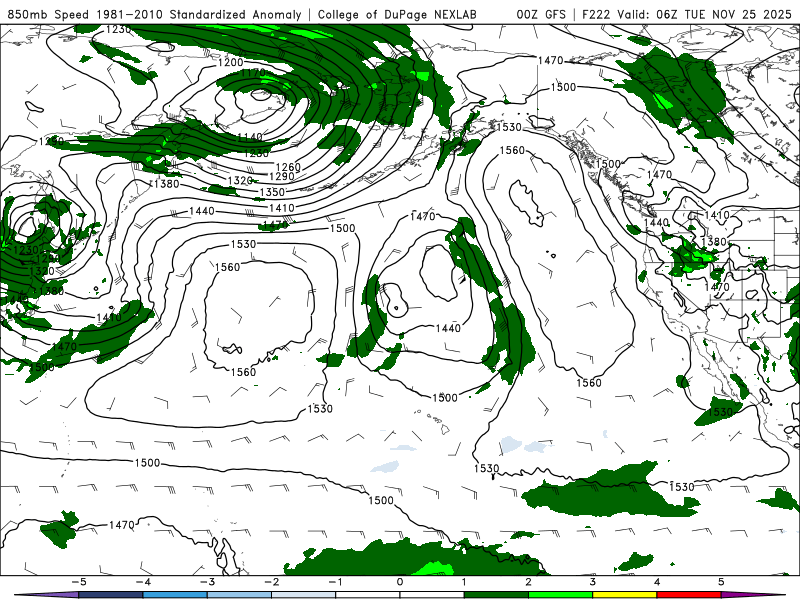Click the colorbar tick label '-5'
The width and height of the screenshot is (800, 600).
point(79,582)
